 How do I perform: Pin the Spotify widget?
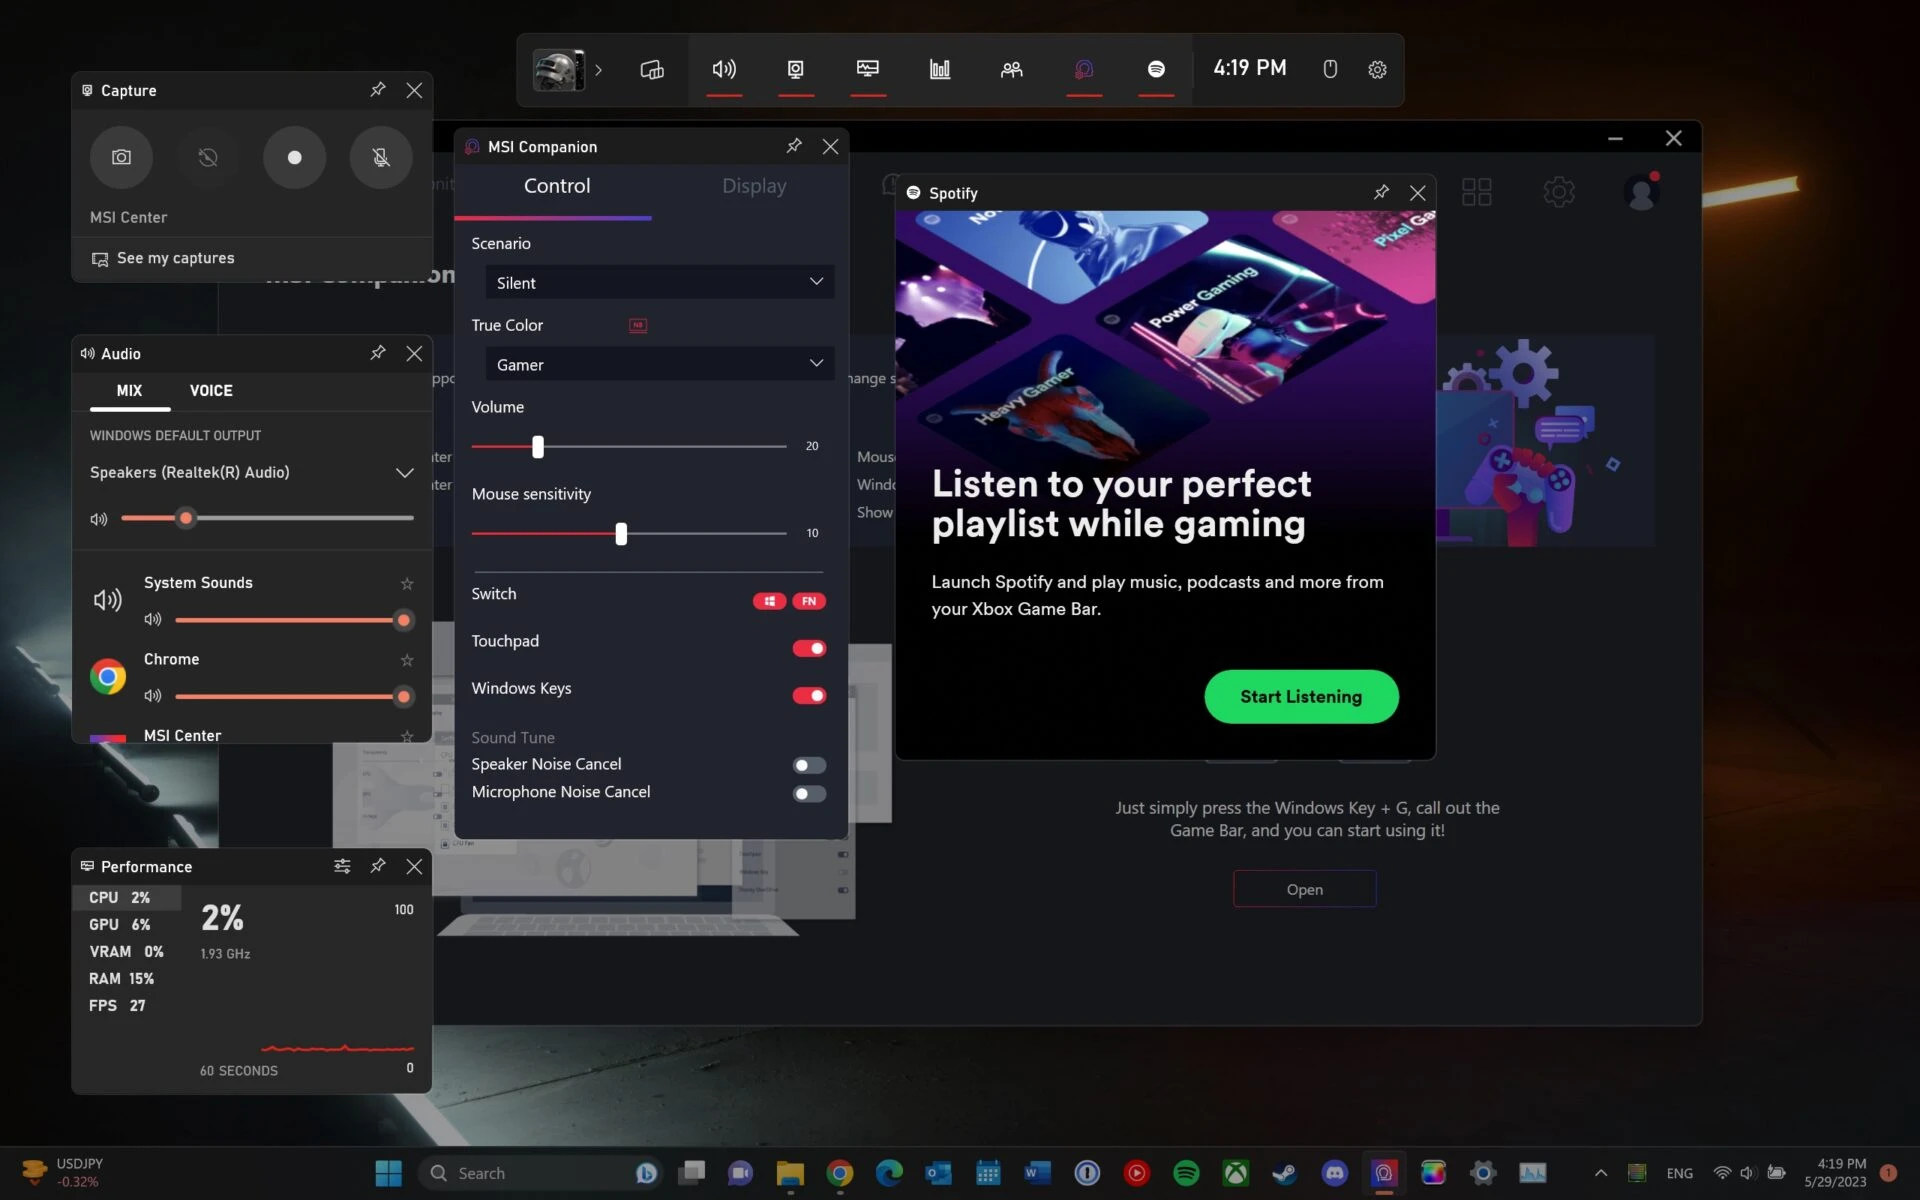coord(1381,192)
